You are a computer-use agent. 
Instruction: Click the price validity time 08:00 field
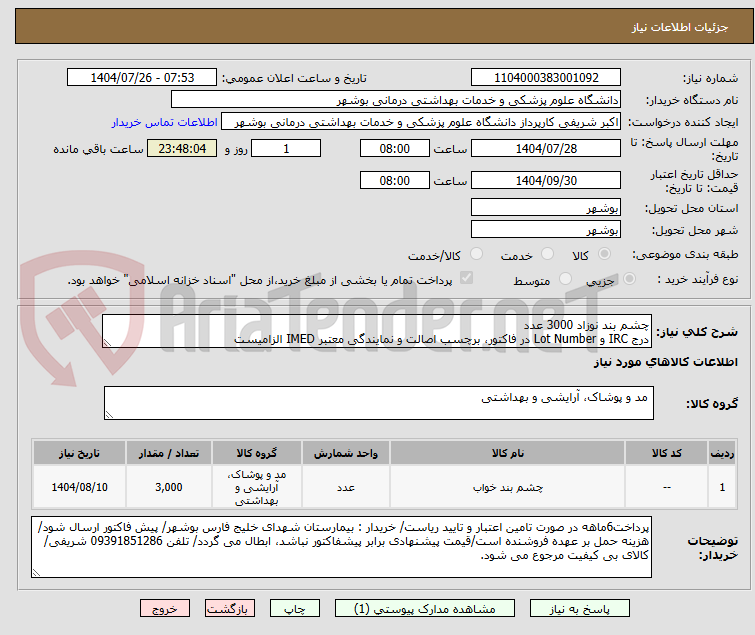coord(394,181)
